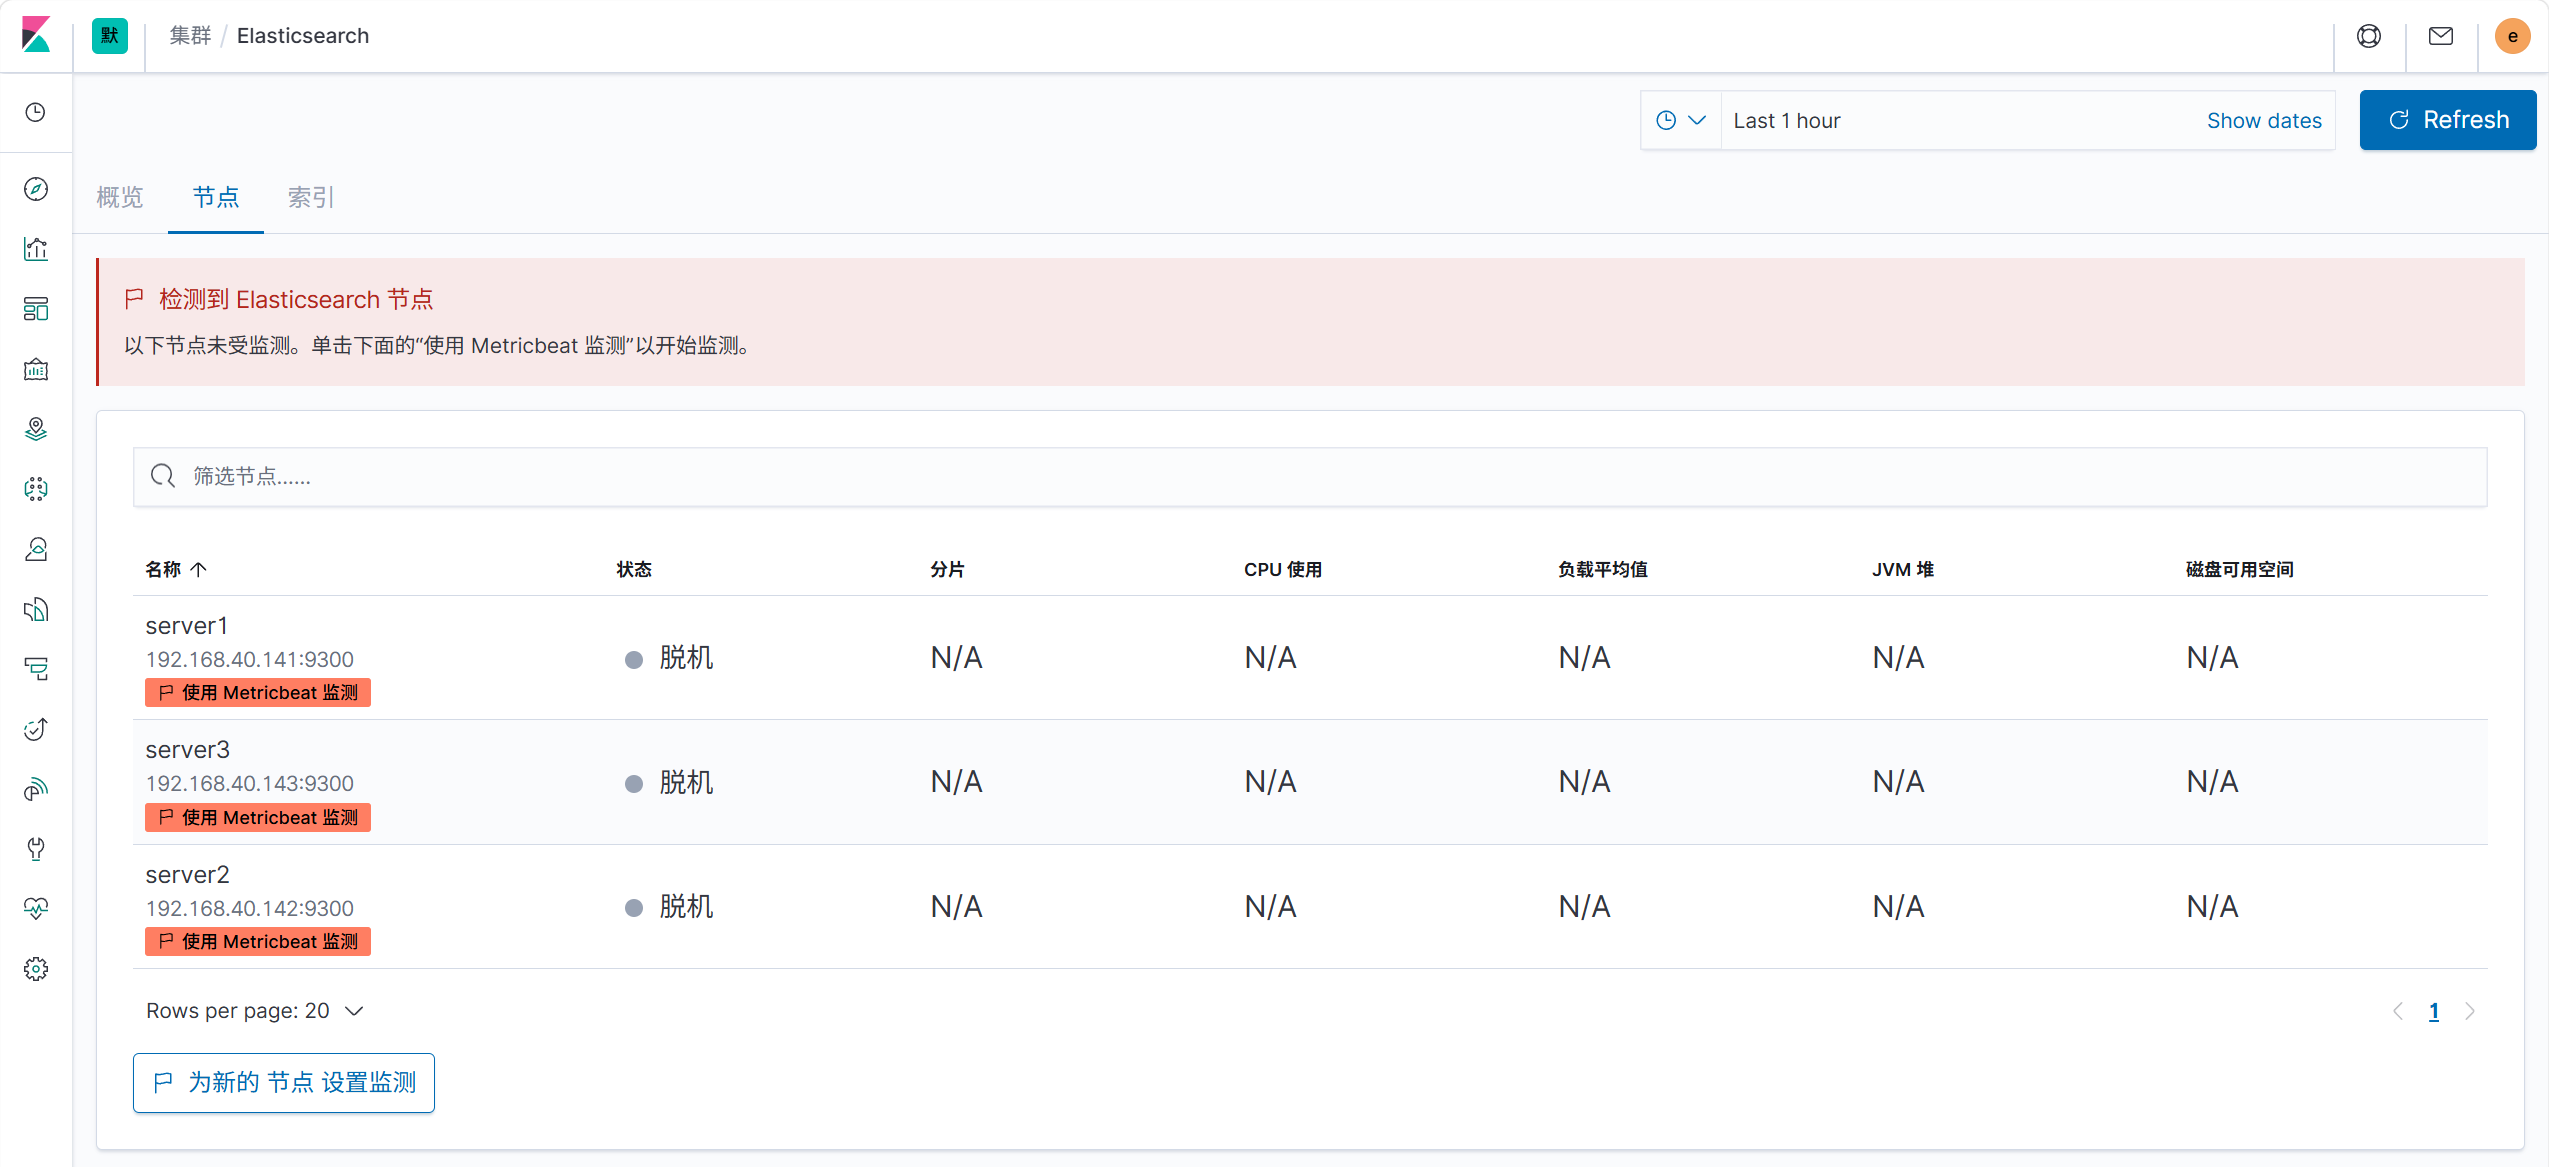The image size is (2549, 1167).
Task: Open Visualize from the sidebar chart icon
Action: [x=36, y=249]
